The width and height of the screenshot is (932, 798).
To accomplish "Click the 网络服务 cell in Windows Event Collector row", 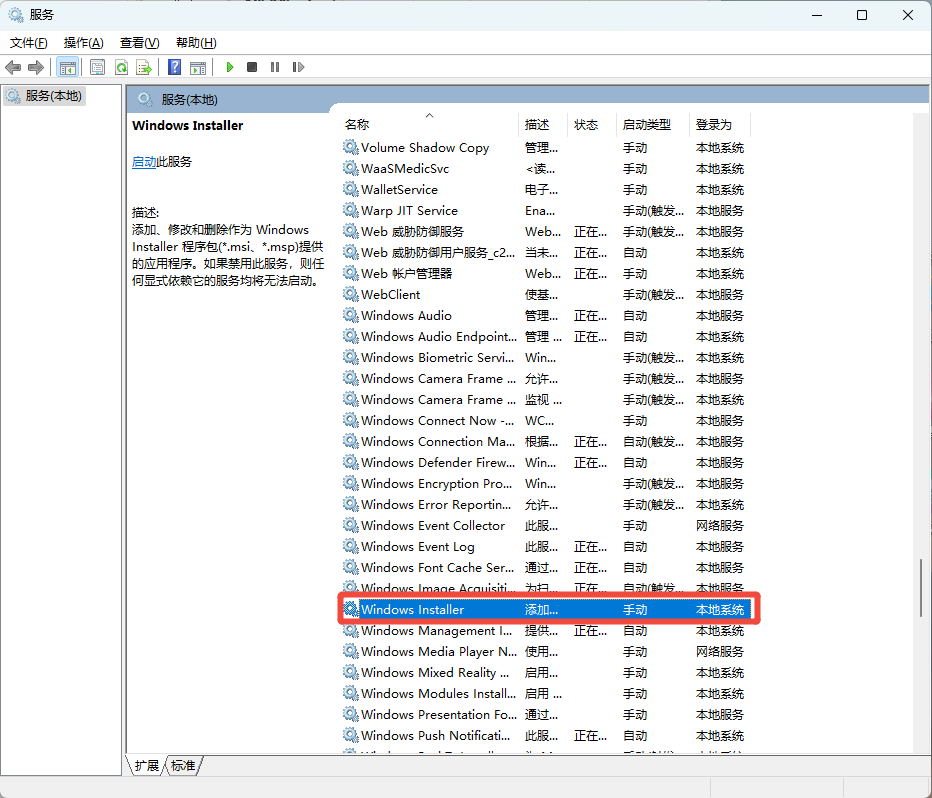I will tap(720, 525).
